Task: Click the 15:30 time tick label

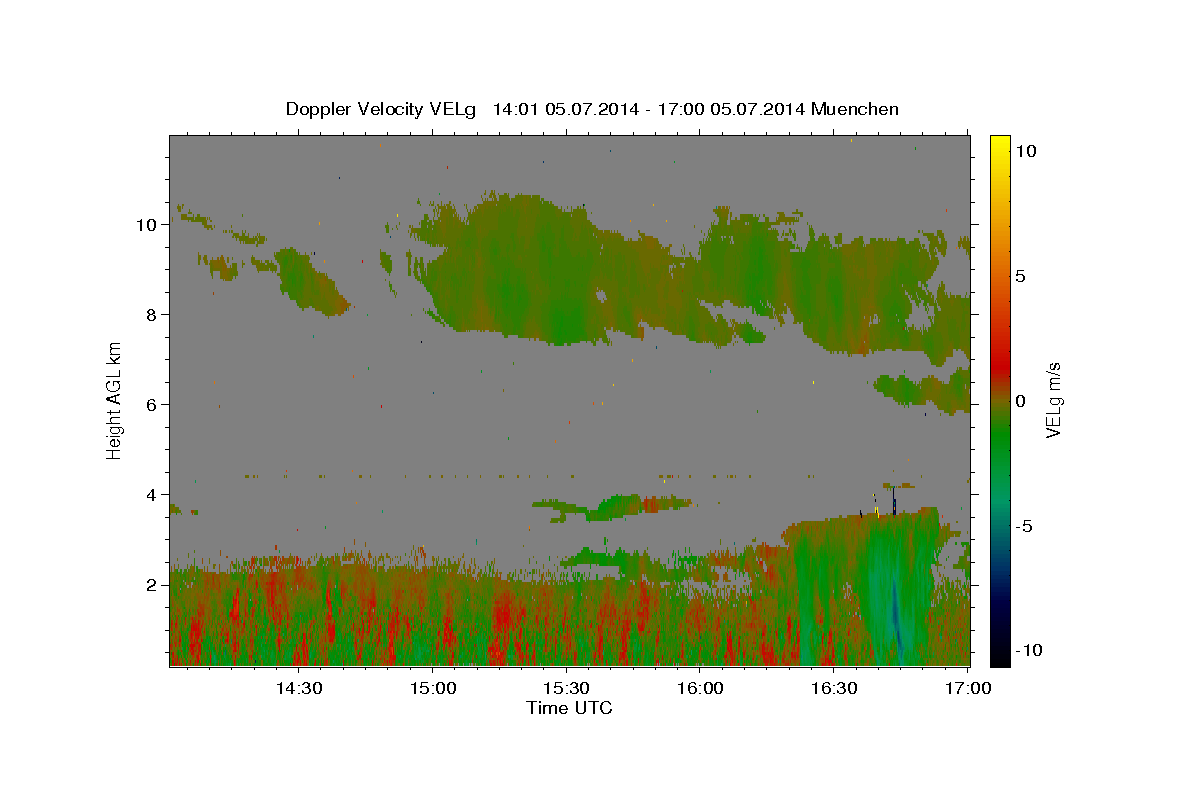Action: click(x=566, y=688)
